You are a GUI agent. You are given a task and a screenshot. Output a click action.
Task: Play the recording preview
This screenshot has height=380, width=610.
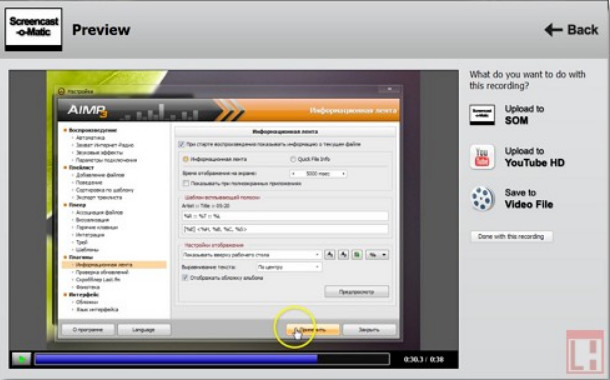(x=21, y=359)
